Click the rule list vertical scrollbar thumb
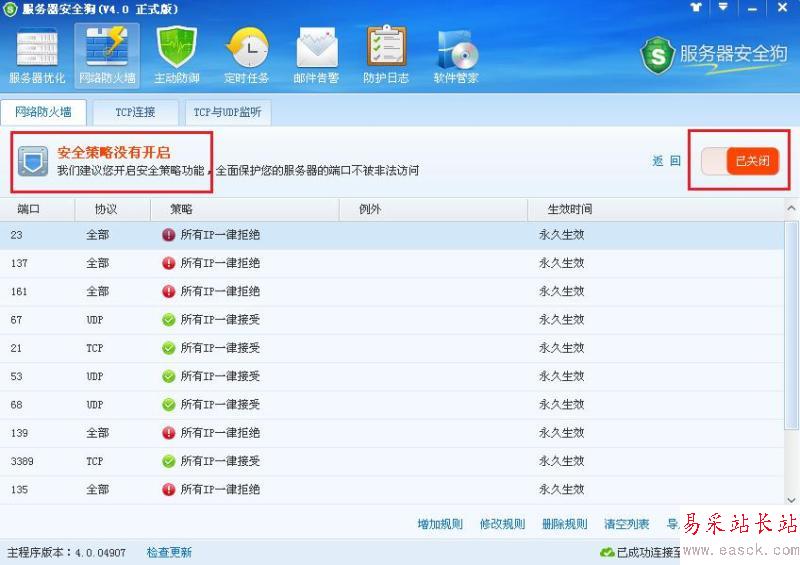 point(791,326)
